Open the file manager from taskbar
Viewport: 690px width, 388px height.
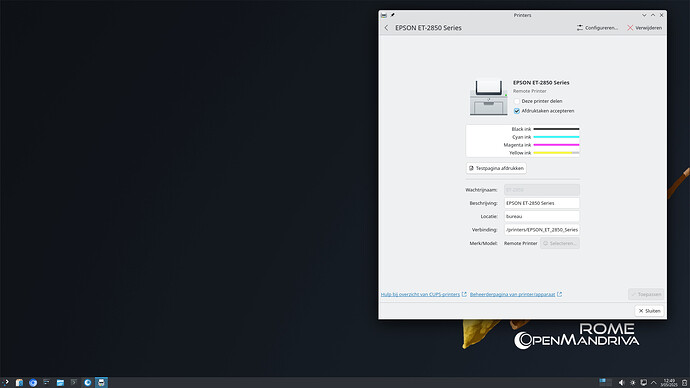[60, 382]
